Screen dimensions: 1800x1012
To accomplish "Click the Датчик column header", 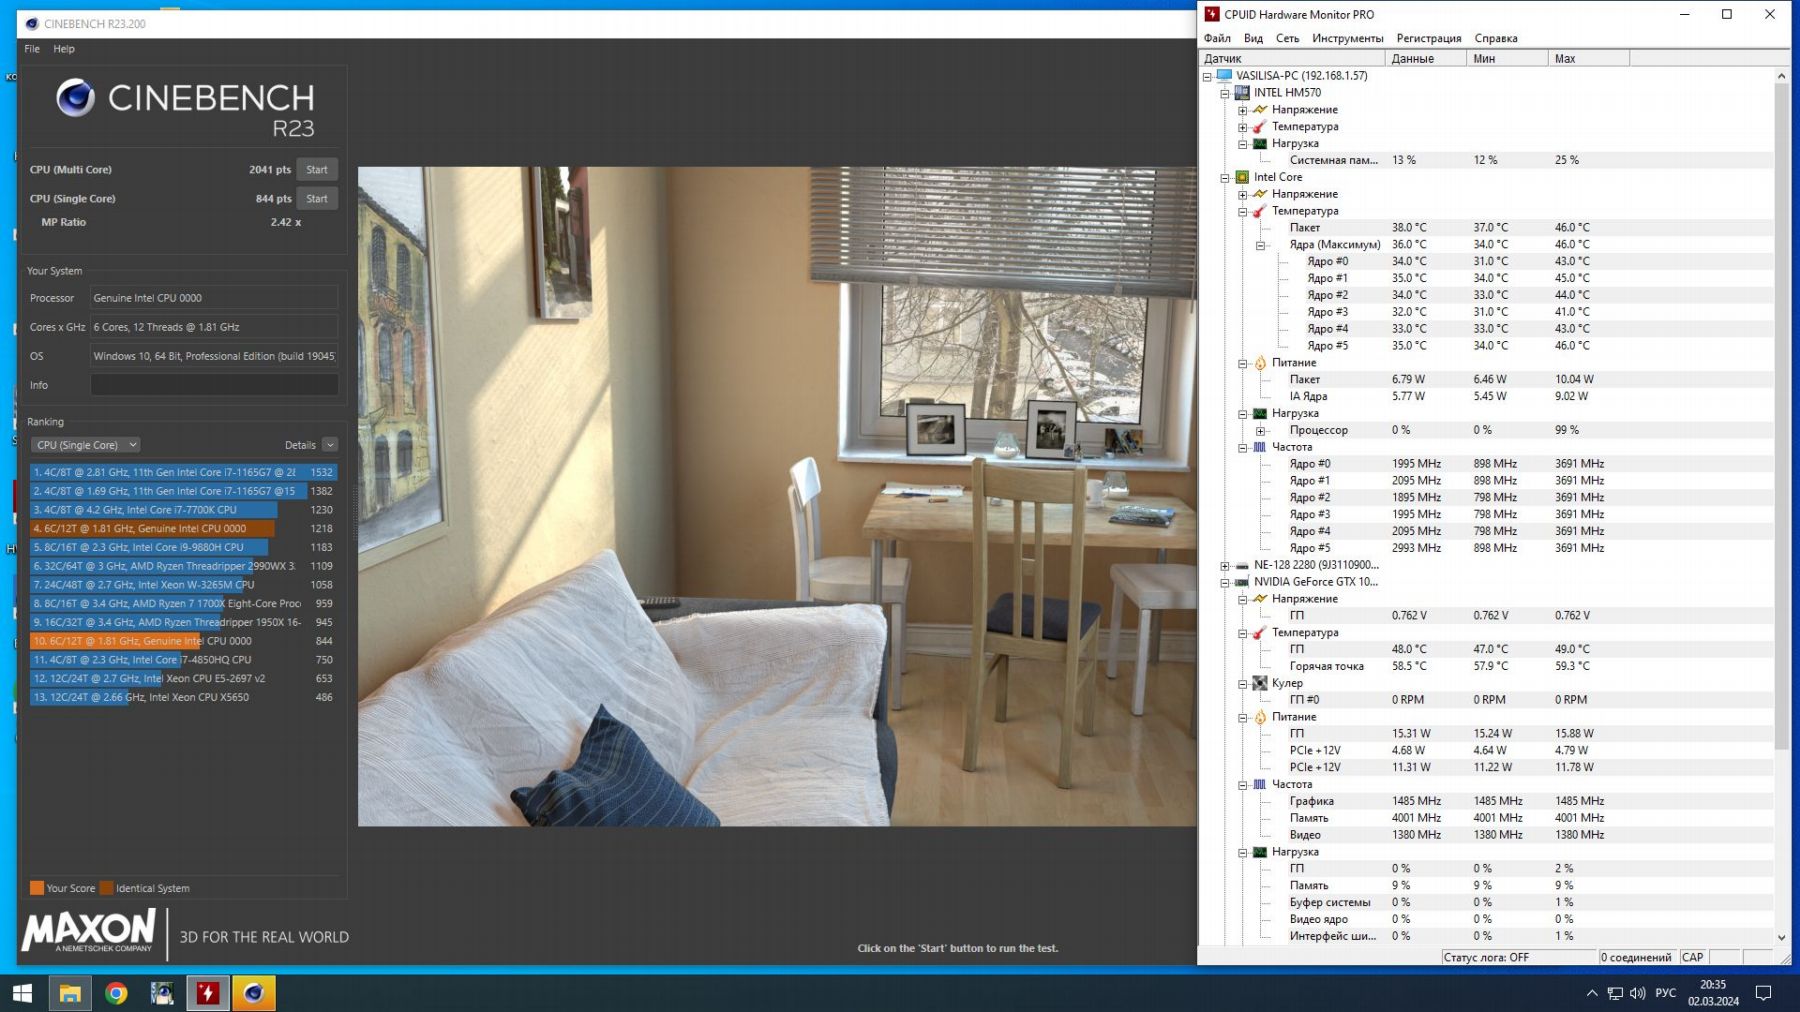I will tap(1292, 58).
